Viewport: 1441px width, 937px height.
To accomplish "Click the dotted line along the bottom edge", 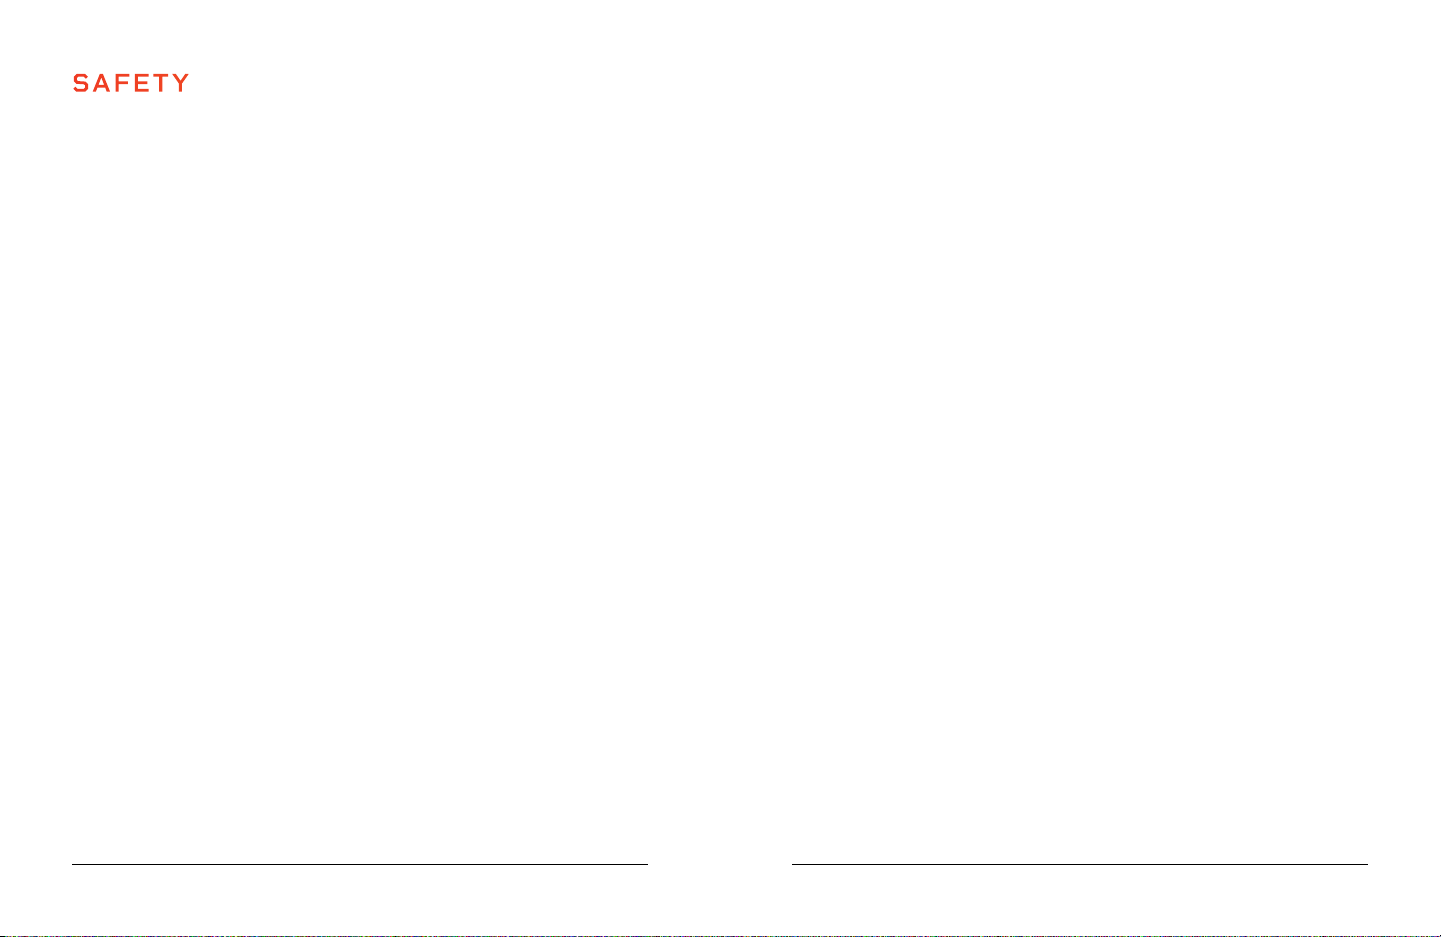I will click(720, 935).
